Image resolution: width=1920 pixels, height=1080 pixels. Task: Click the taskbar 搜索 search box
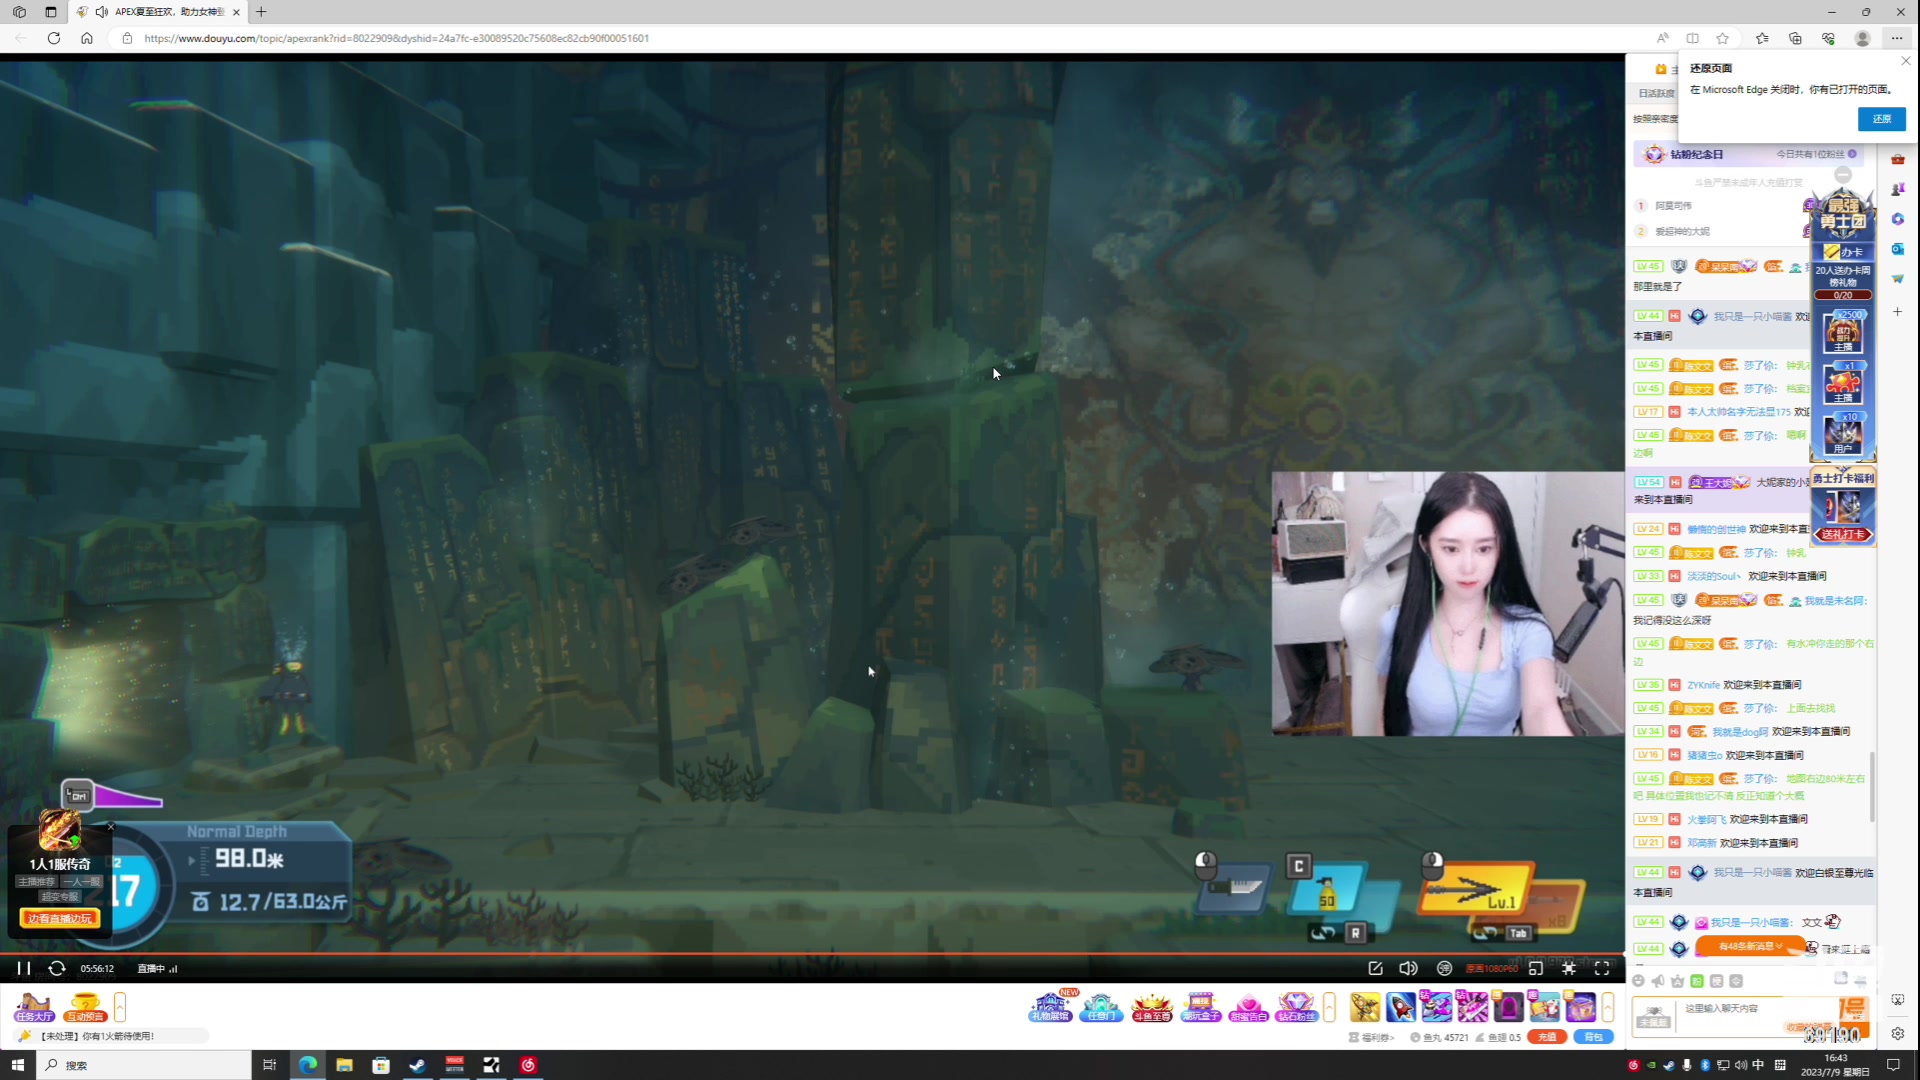point(144,1065)
